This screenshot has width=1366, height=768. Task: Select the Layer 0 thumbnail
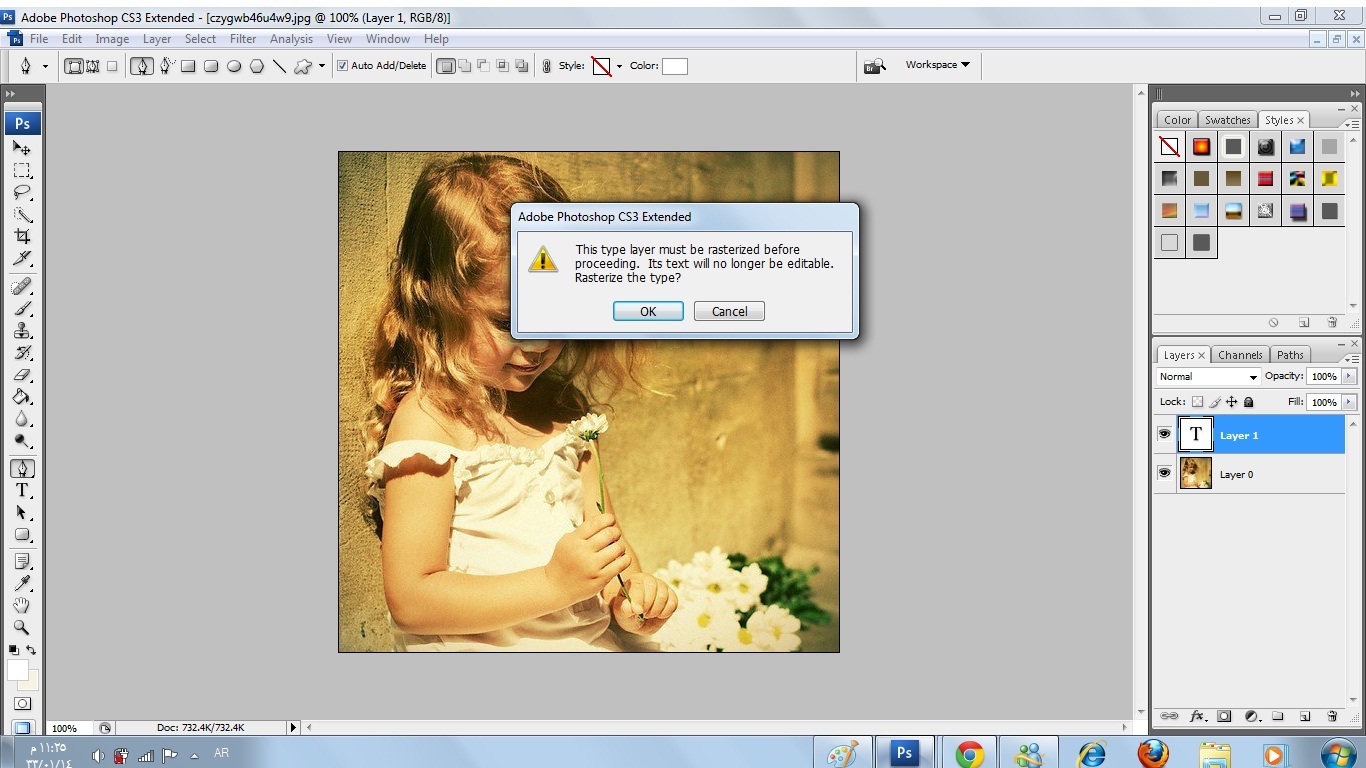pos(1196,474)
